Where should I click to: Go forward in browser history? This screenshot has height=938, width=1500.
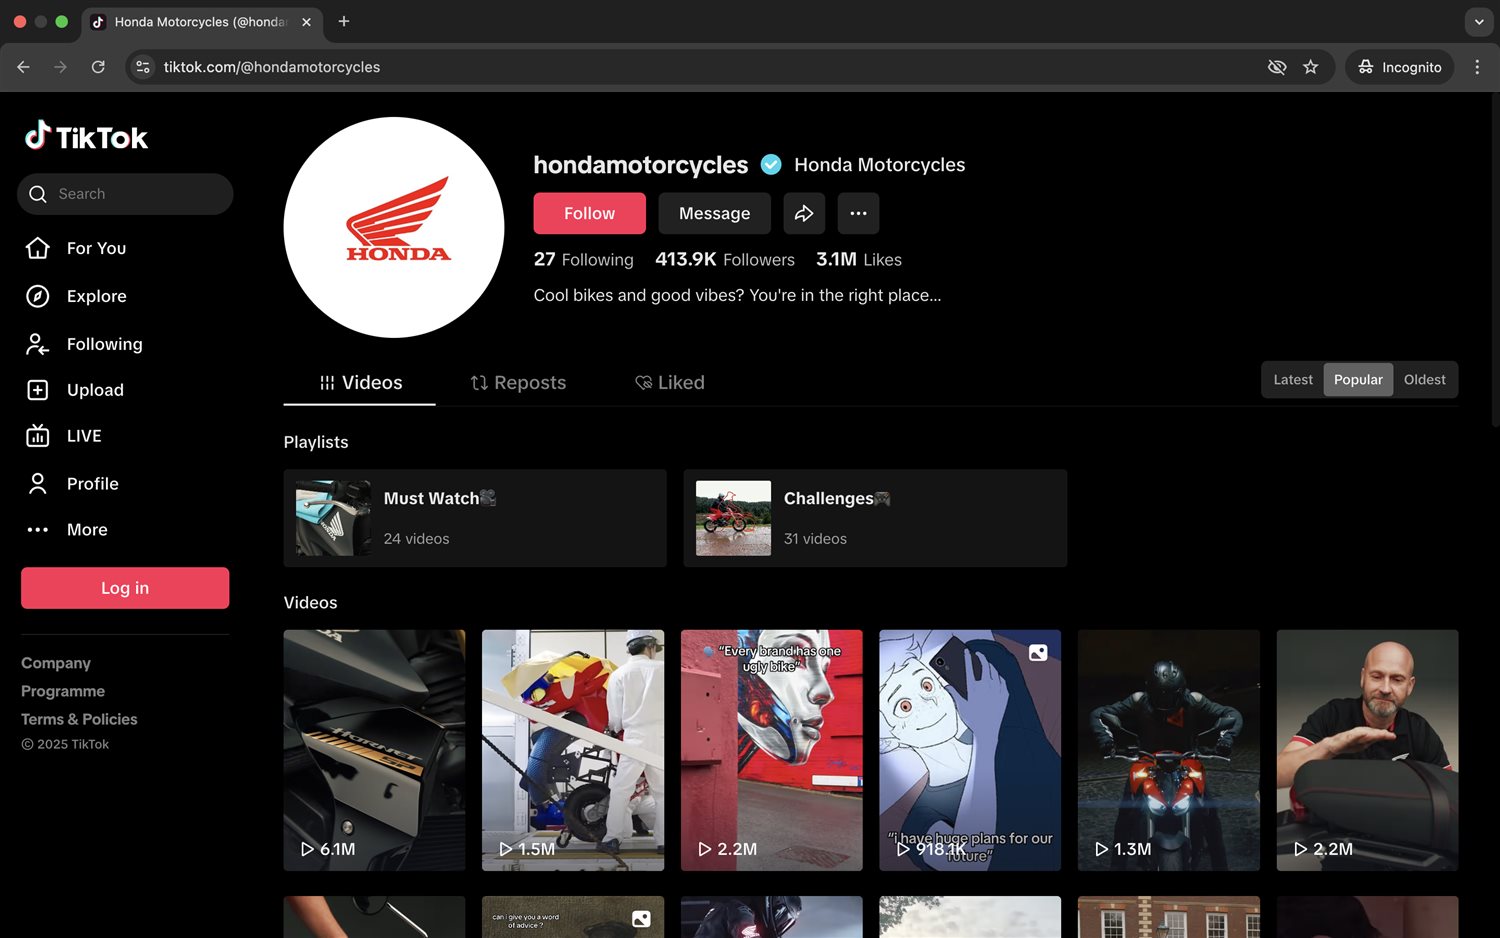click(x=61, y=67)
